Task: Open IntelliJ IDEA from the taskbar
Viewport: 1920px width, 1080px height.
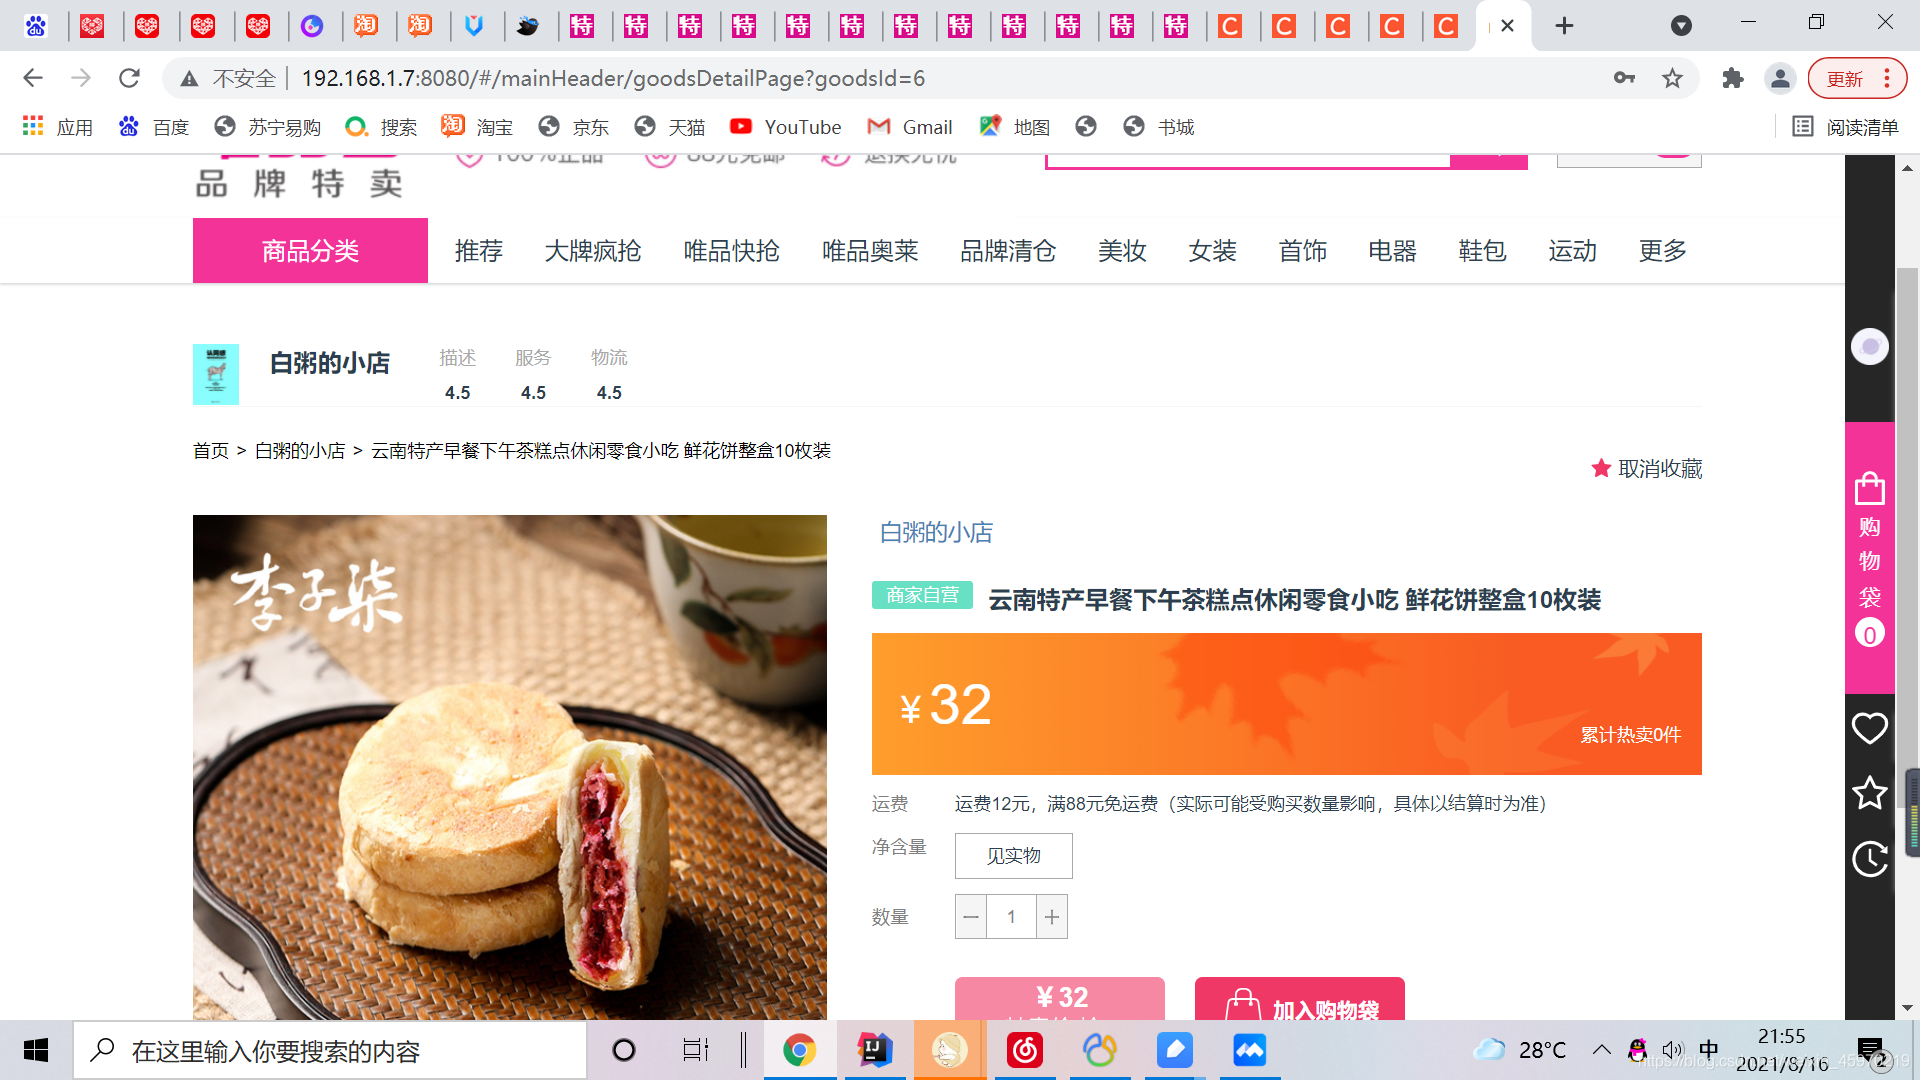Action: 874,1049
